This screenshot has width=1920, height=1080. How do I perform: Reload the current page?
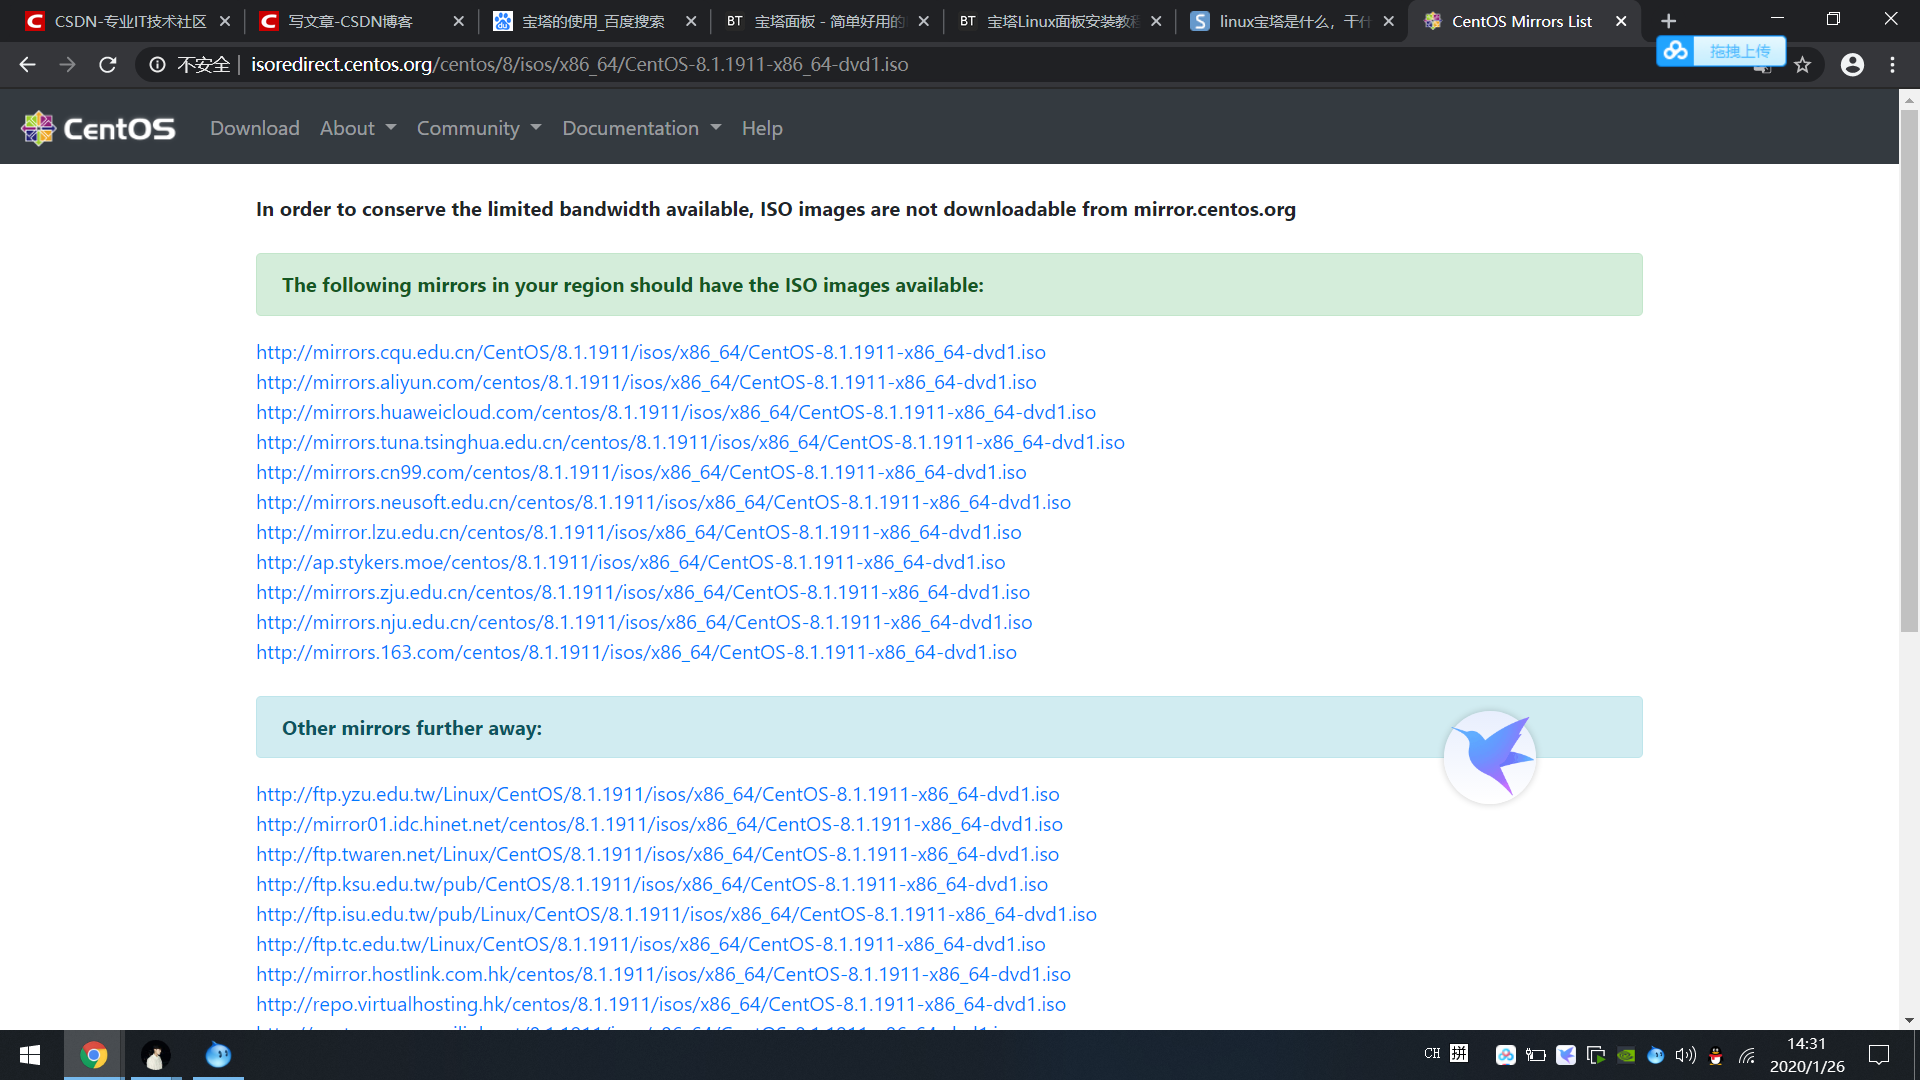point(108,65)
